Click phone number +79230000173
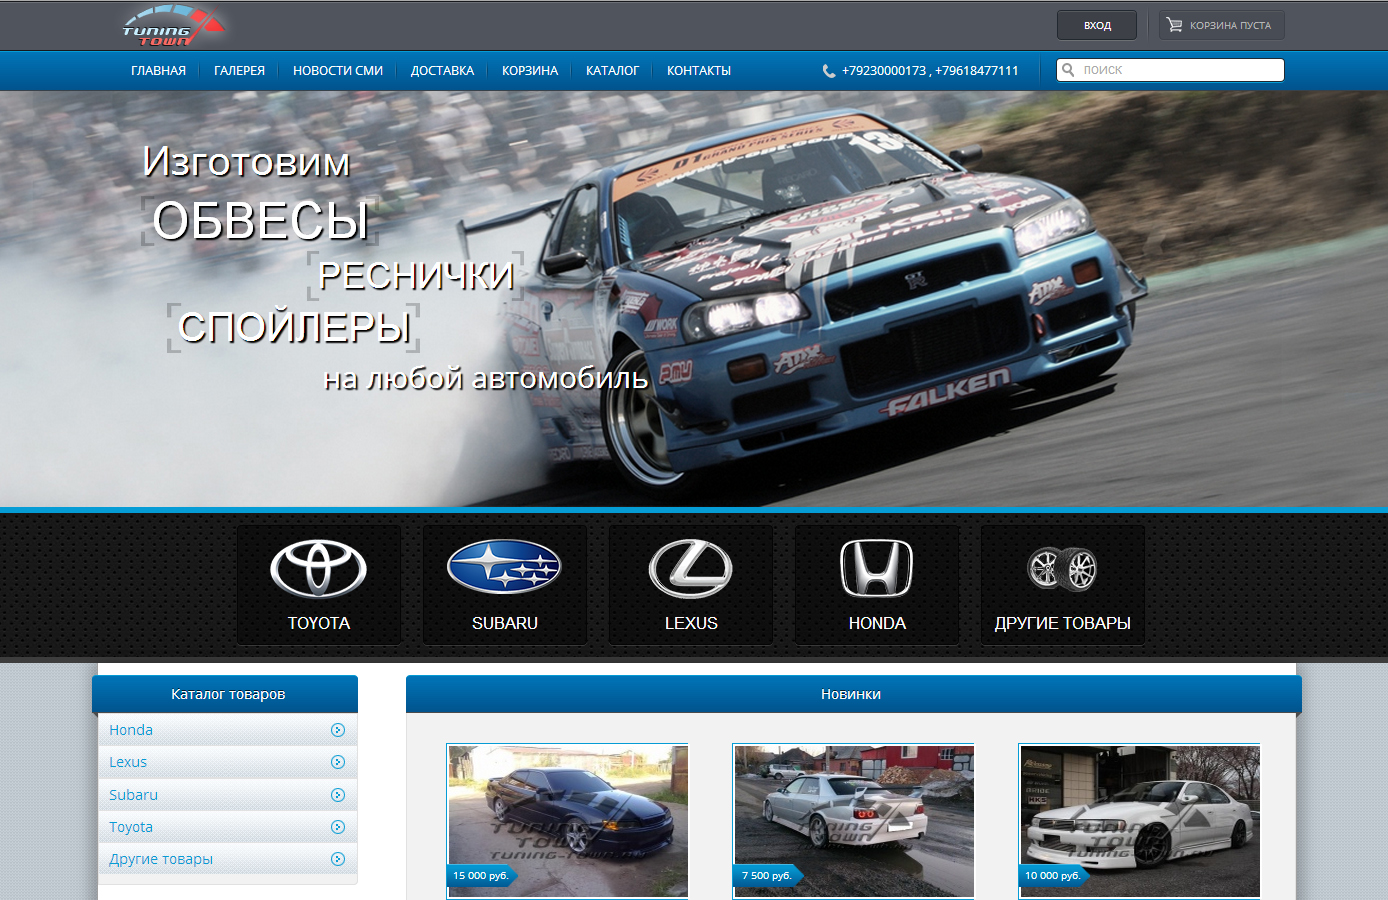 point(884,71)
